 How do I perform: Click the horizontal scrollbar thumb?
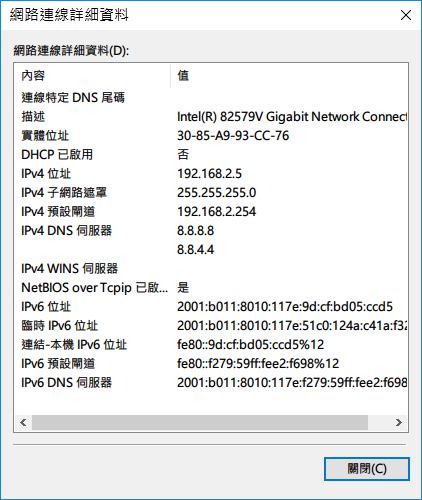[x=200, y=423]
